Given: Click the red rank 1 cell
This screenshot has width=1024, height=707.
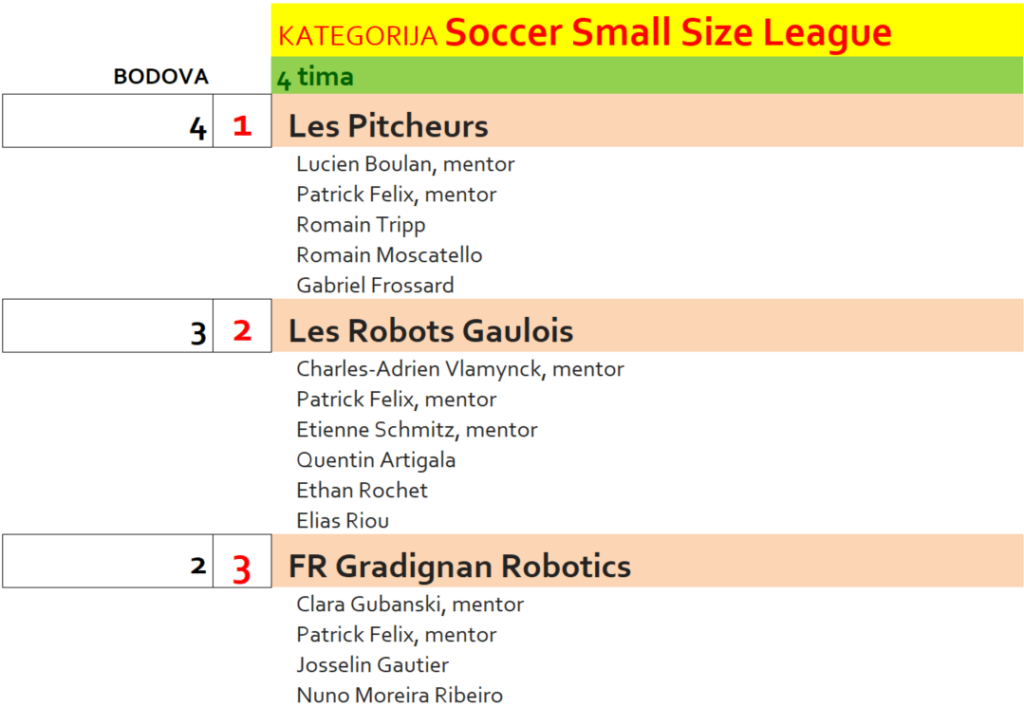Looking at the screenshot, I should [x=241, y=126].
